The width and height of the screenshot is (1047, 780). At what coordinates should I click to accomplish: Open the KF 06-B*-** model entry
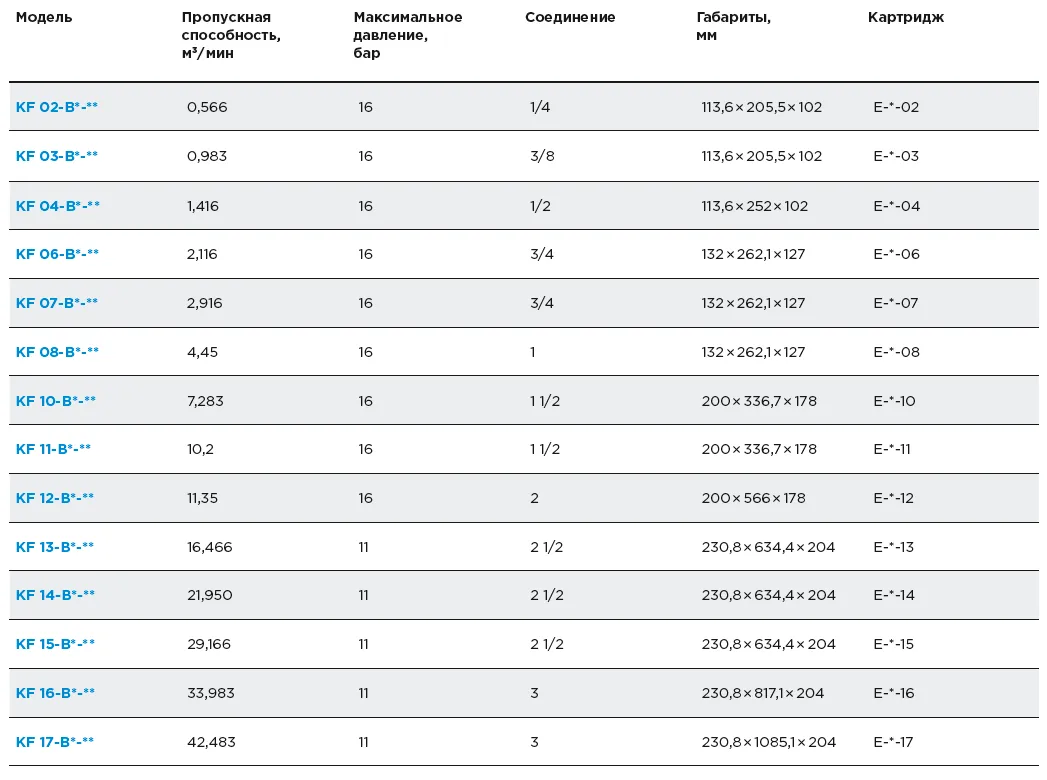57,254
